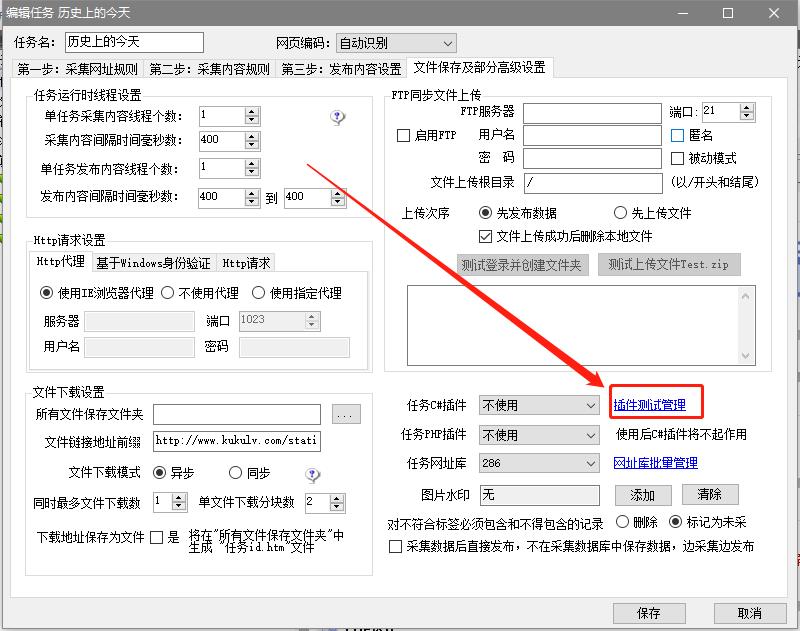Click the 网址库批量管理 link
The height and width of the screenshot is (631, 800).
pyautogui.click(x=655, y=463)
